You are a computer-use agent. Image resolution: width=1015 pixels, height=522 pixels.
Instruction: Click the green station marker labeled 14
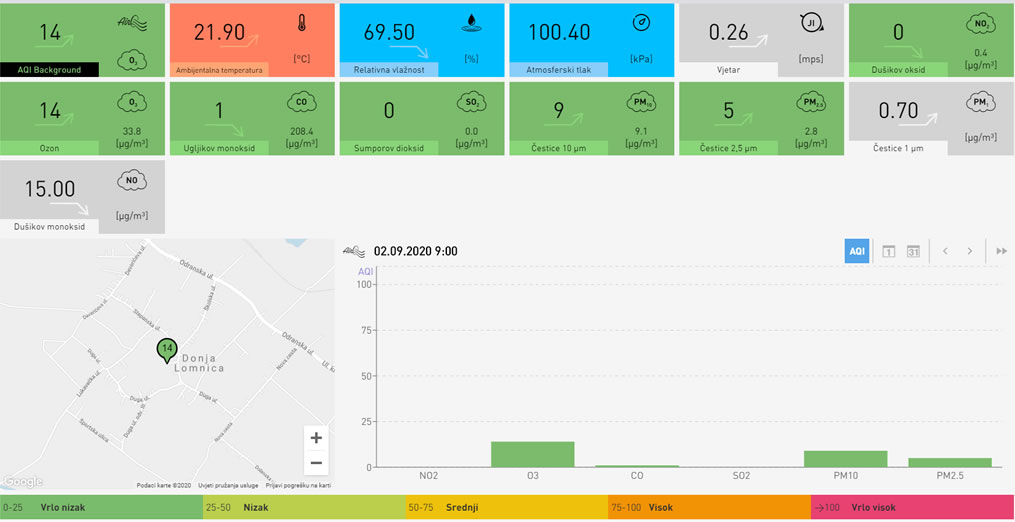[x=167, y=349]
